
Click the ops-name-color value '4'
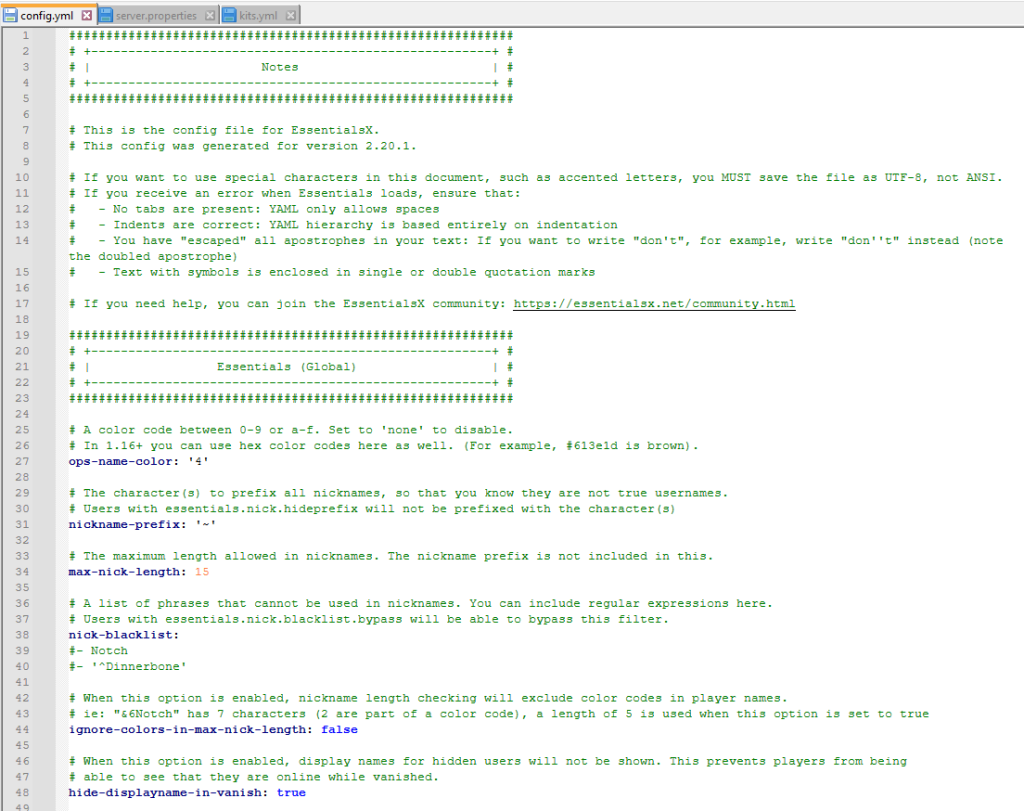tap(200, 461)
